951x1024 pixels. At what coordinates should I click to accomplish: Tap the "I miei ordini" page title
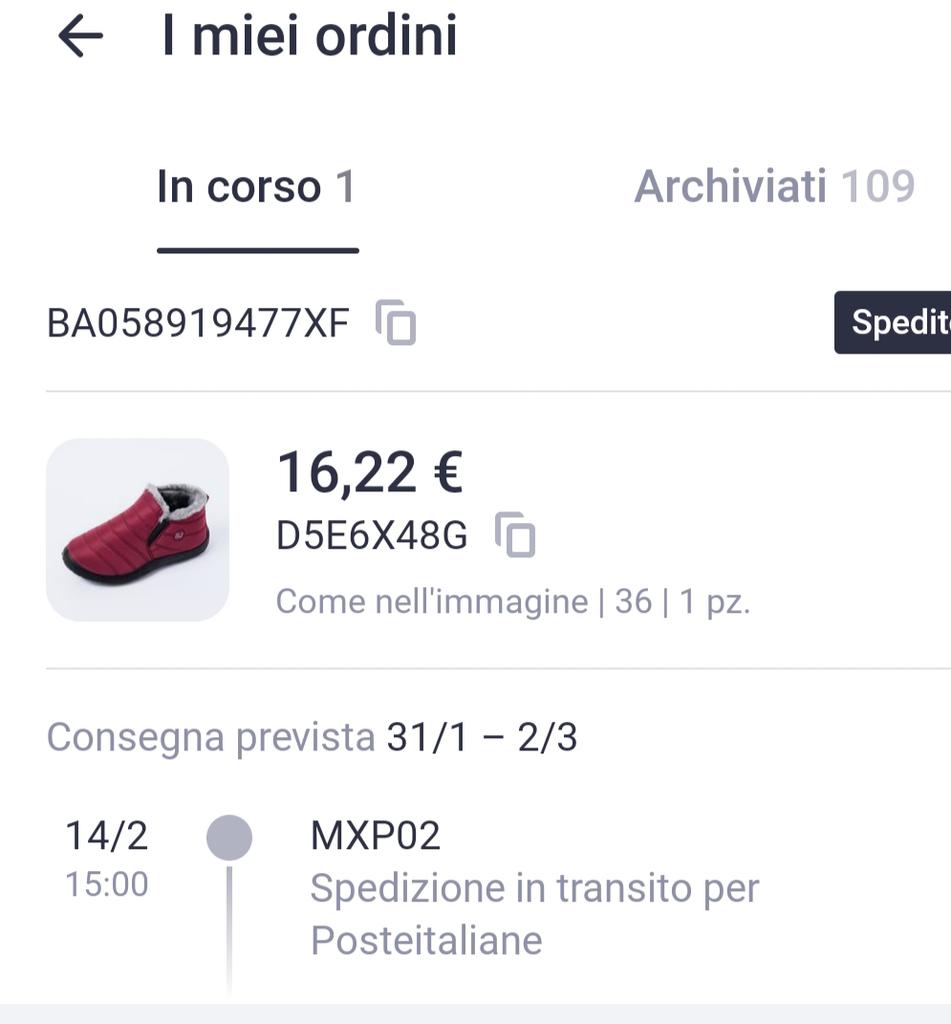pos(309,37)
